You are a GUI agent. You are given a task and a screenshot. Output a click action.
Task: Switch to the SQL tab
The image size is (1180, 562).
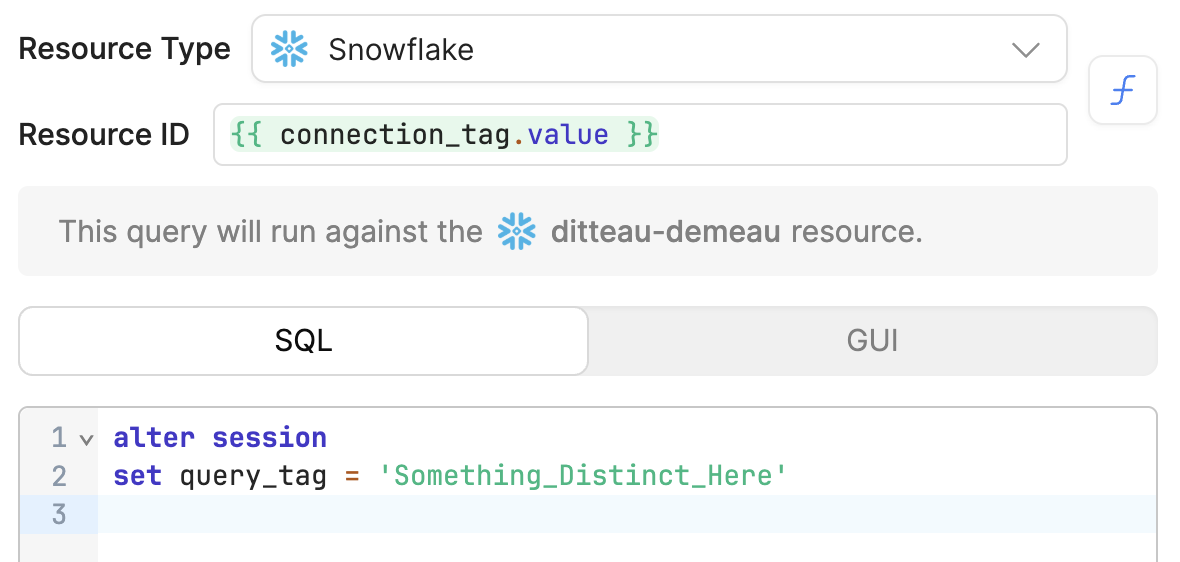[303, 341]
